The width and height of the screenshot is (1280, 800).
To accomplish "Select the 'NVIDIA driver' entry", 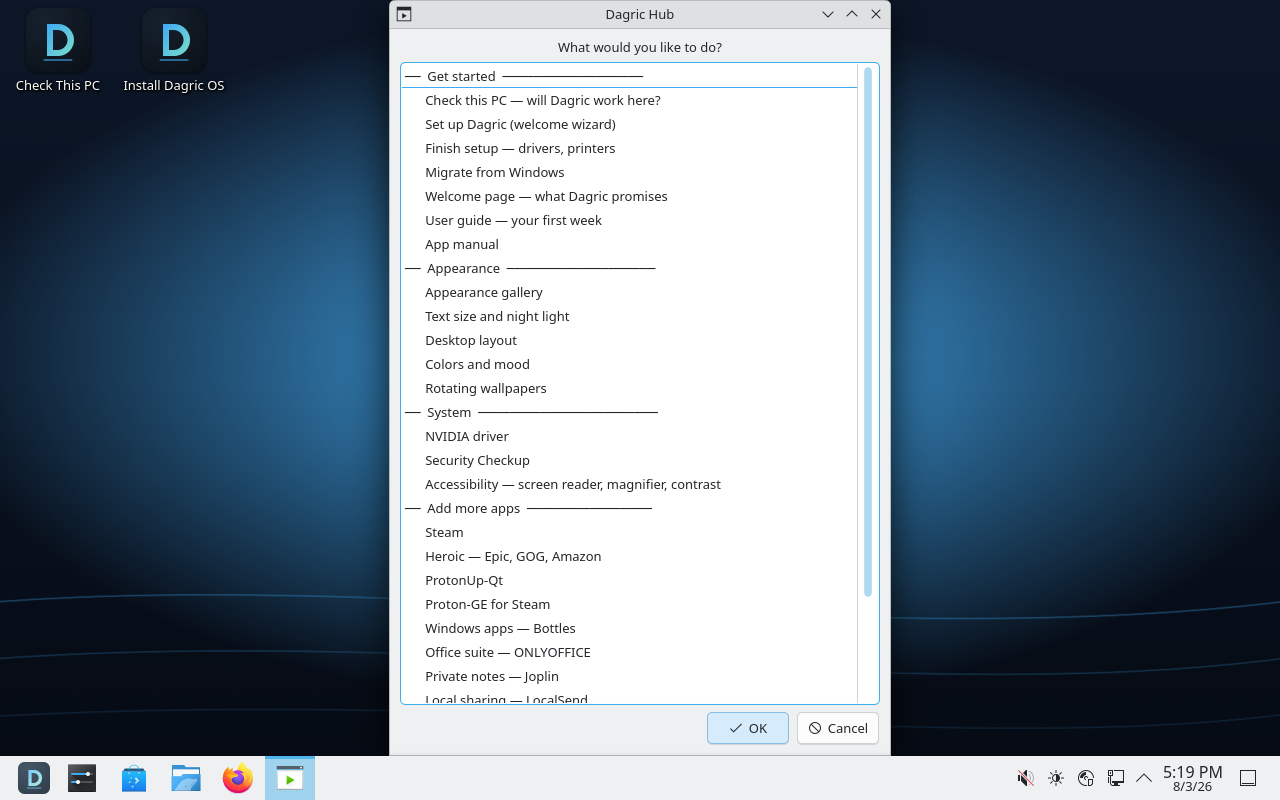I will [x=629, y=436].
